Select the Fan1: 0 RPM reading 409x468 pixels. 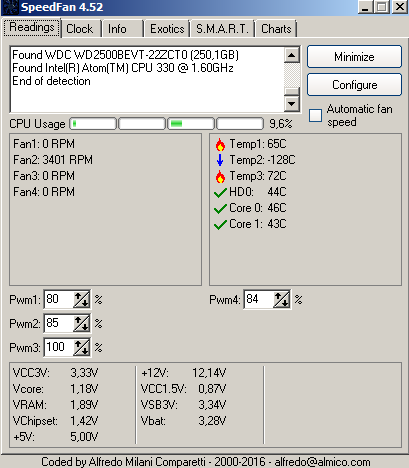click(44, 144)
